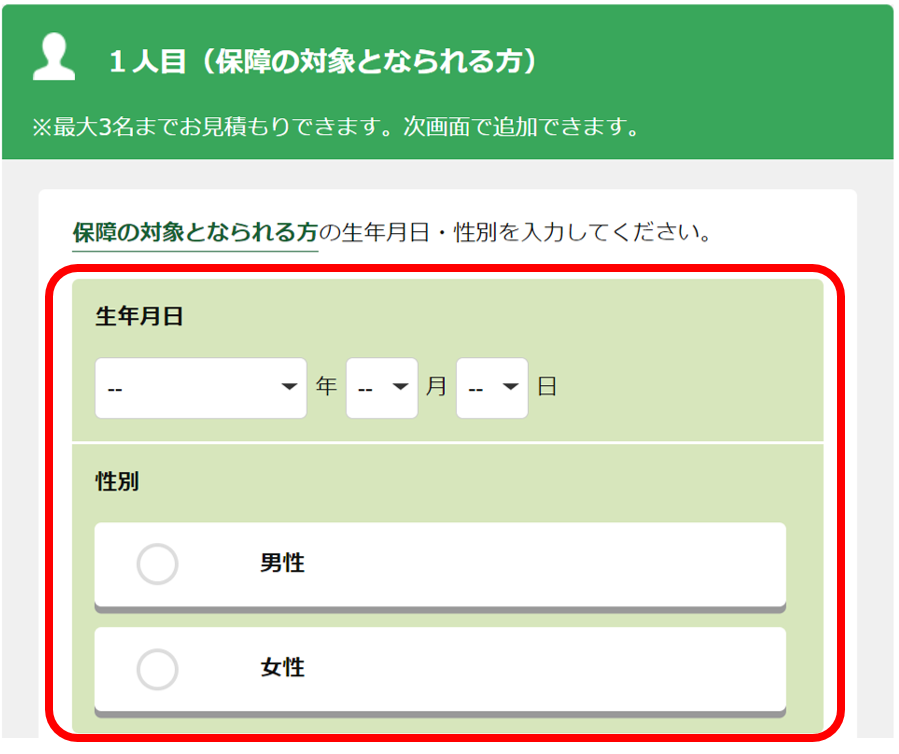This screenshot has width=899, height=754.
Task: Click the 月 unit label
Action: [x=436, y=387]
